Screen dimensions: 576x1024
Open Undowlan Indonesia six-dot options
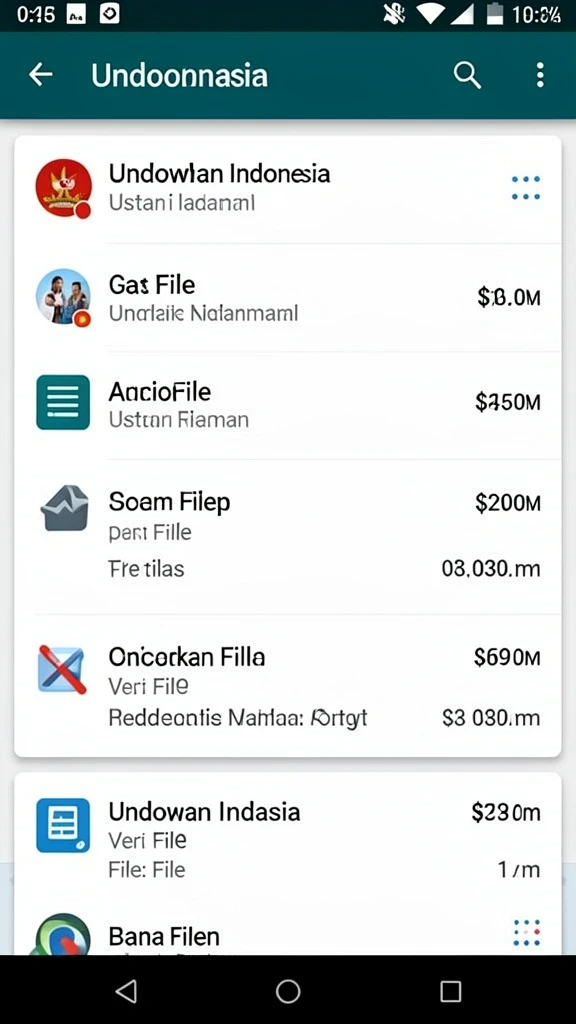click(526, 188)
